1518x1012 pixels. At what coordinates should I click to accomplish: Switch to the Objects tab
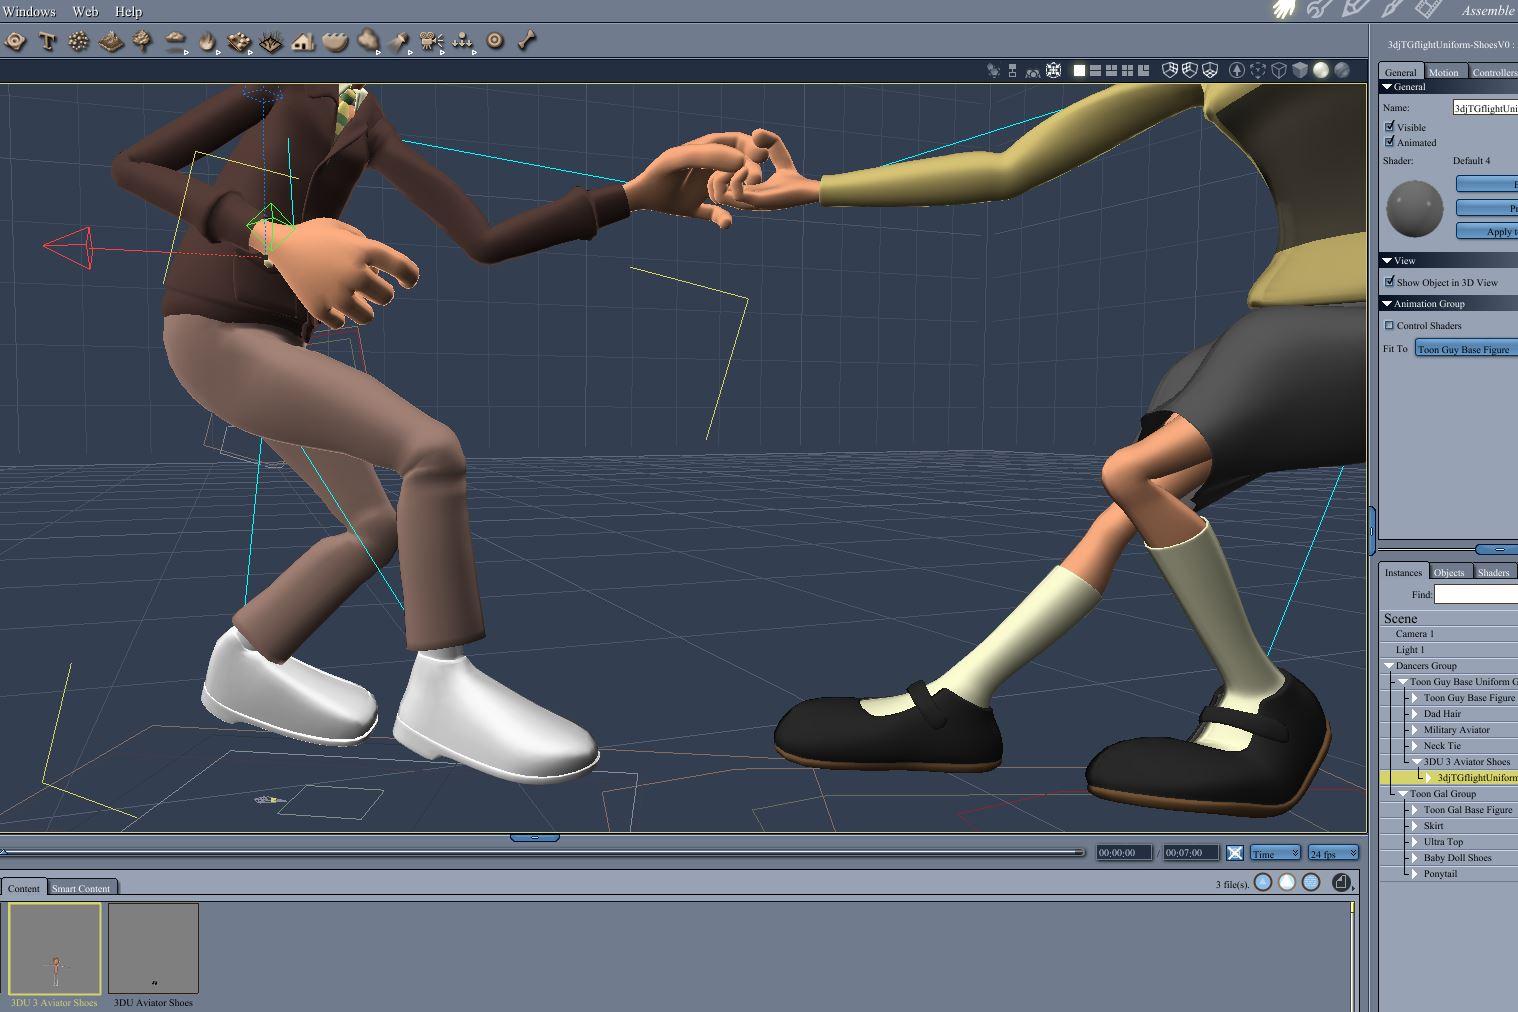tap(1449, 572)
